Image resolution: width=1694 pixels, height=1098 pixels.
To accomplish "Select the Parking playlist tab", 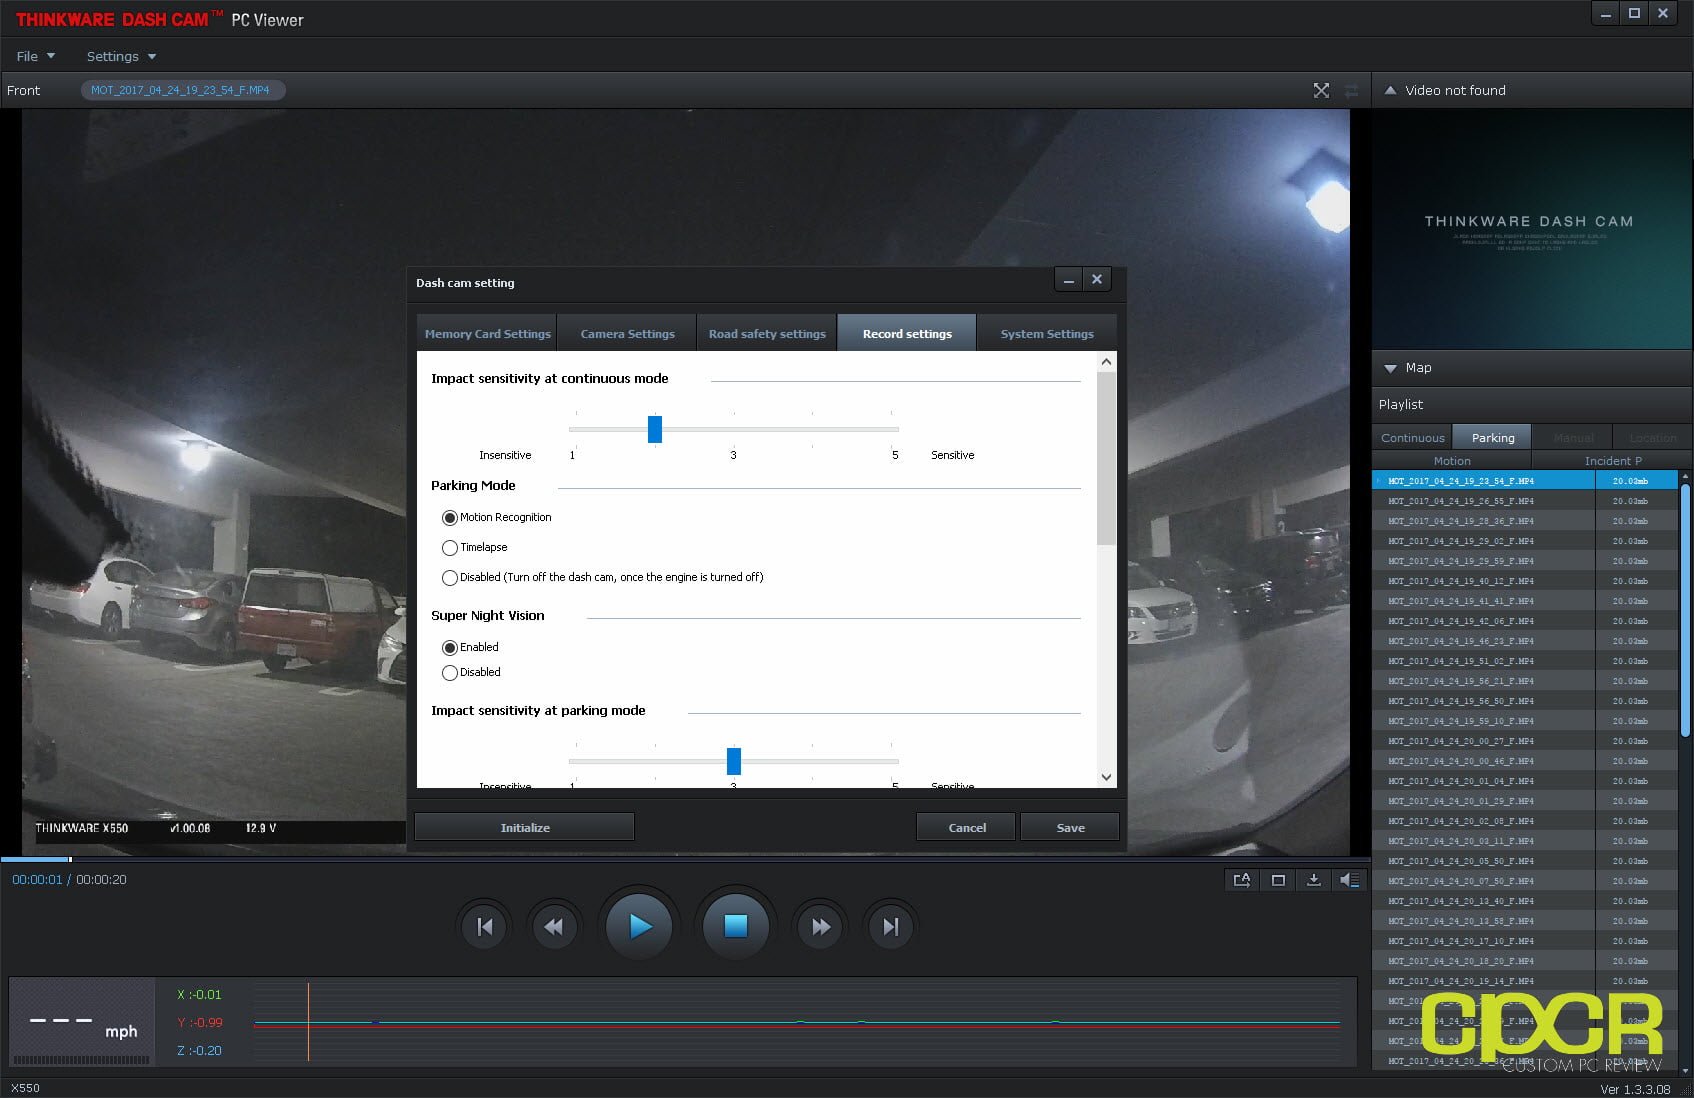I will point(1493,438).
